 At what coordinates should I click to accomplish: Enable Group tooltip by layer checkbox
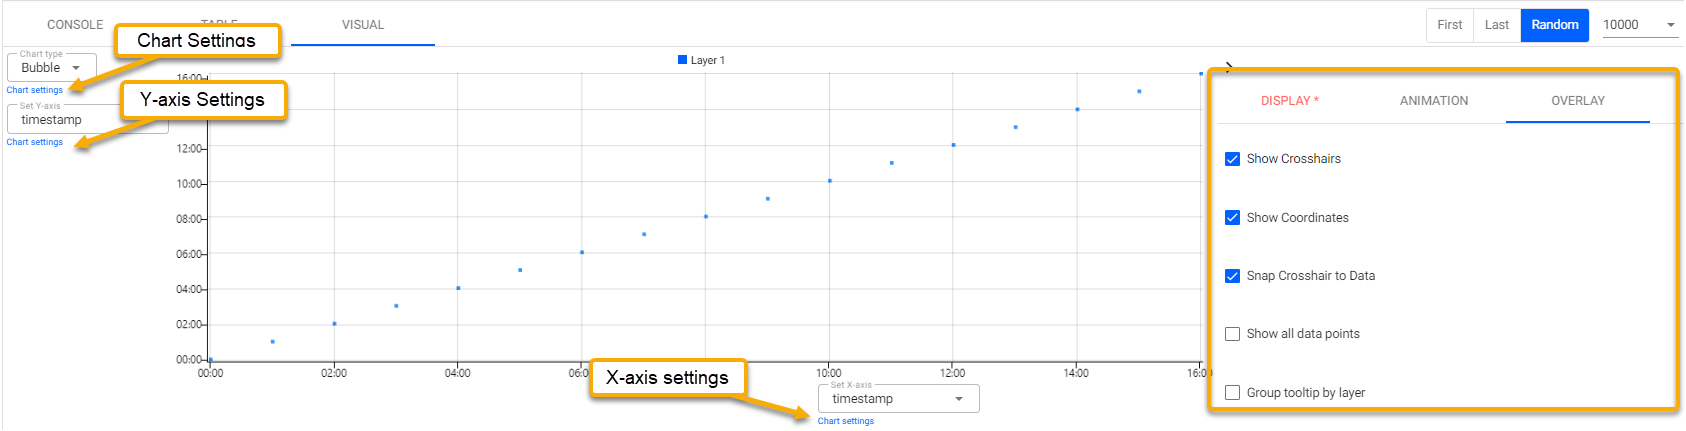point(1233,393)
